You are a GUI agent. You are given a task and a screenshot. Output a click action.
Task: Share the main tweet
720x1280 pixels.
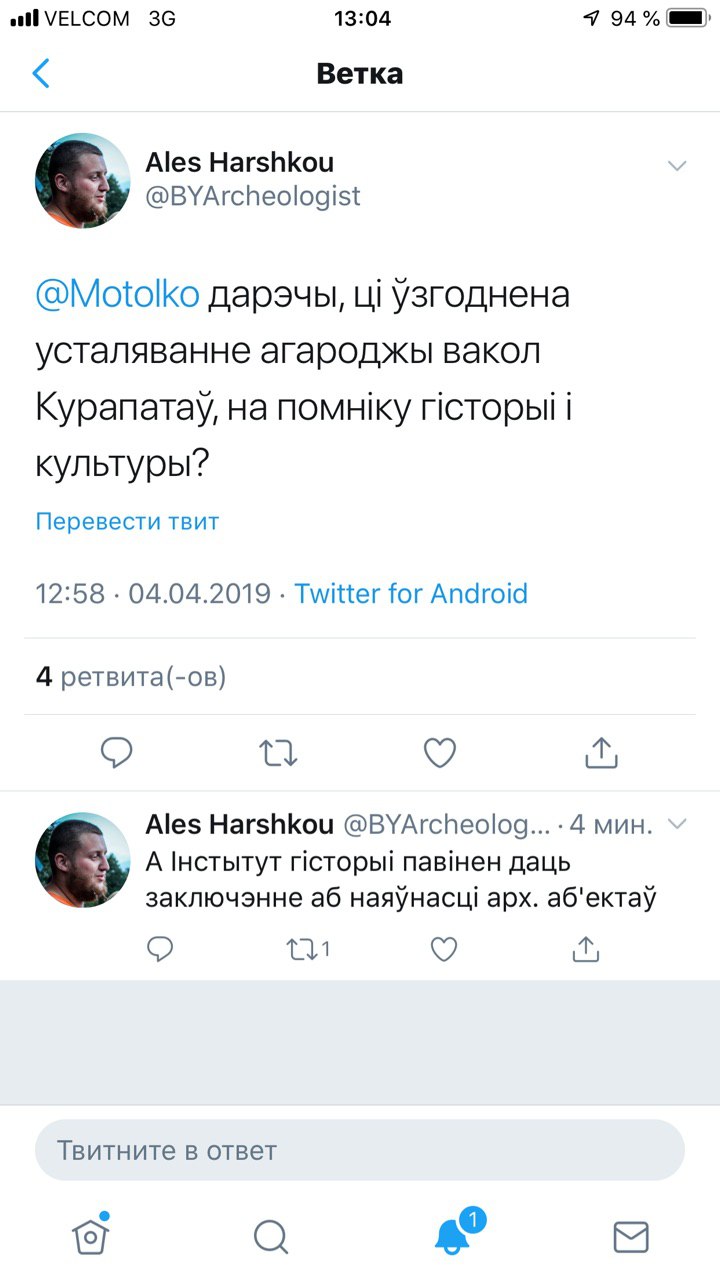coord(601,752)
